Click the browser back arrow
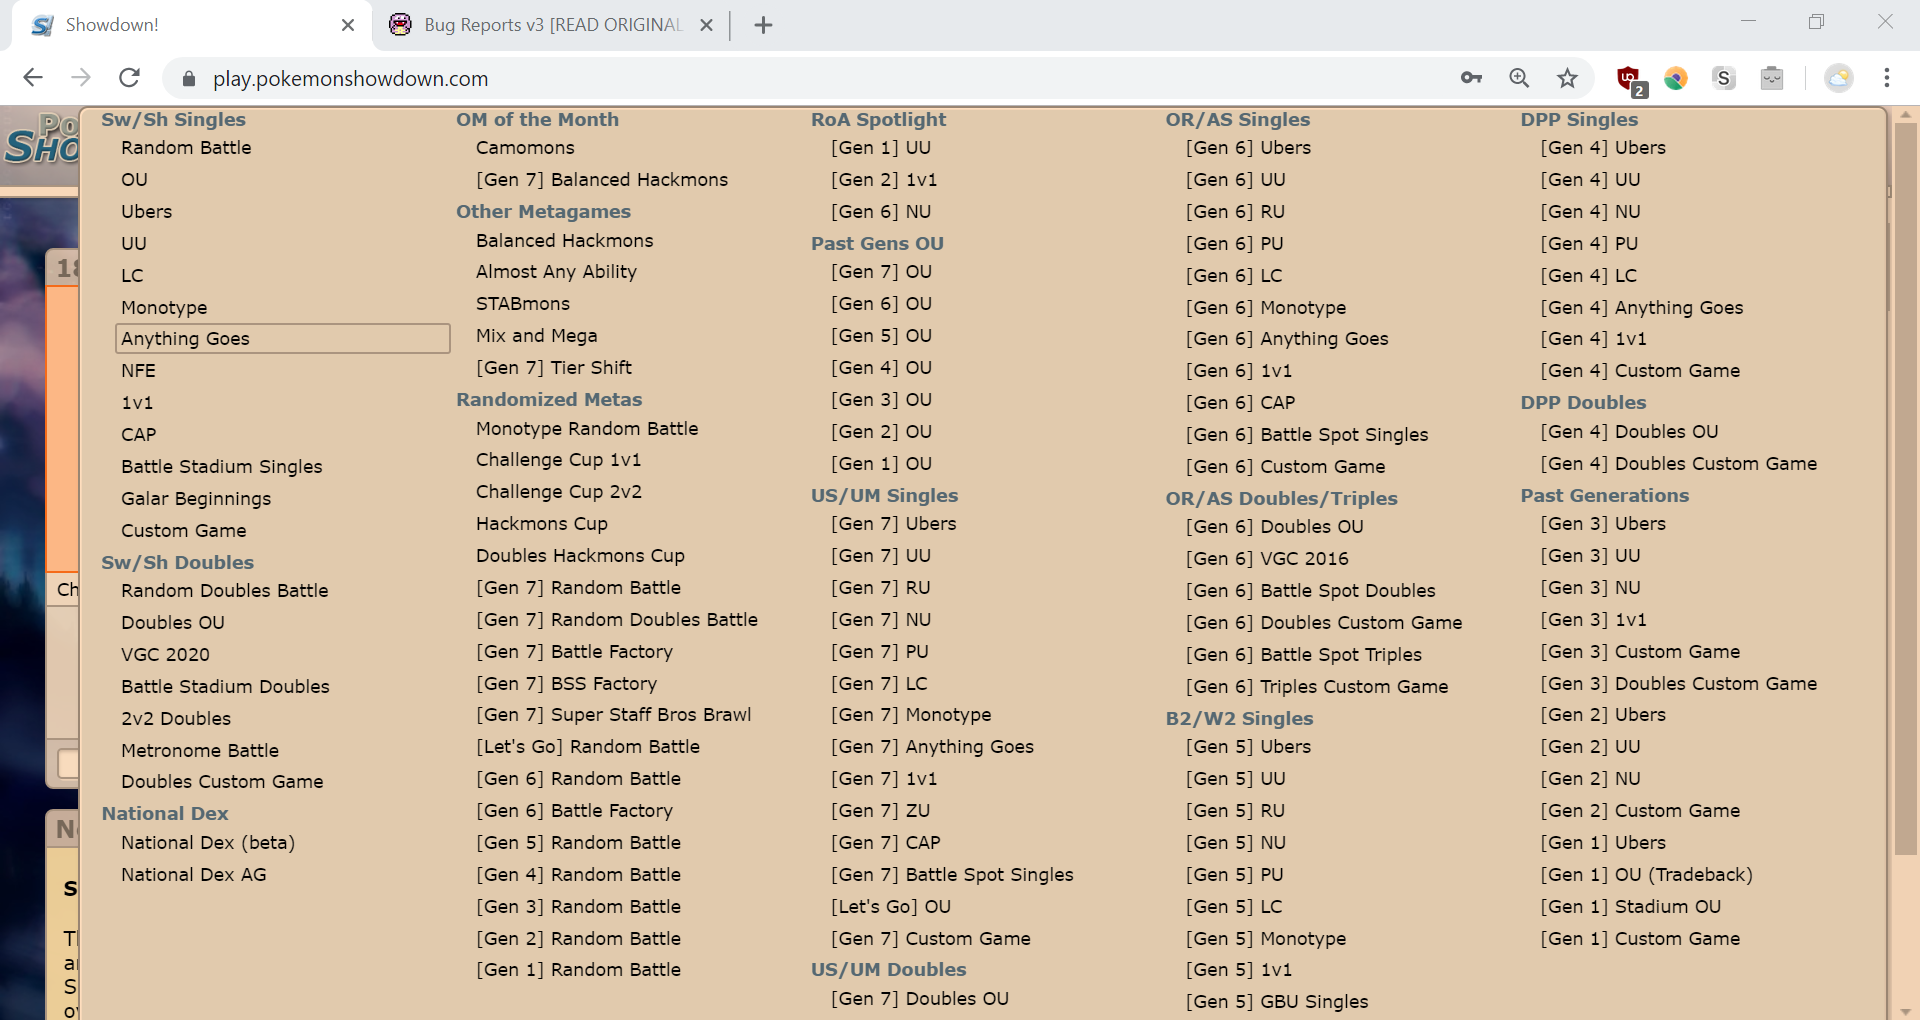Screen dimensions: 1920x1020 [x=33, y=78]
